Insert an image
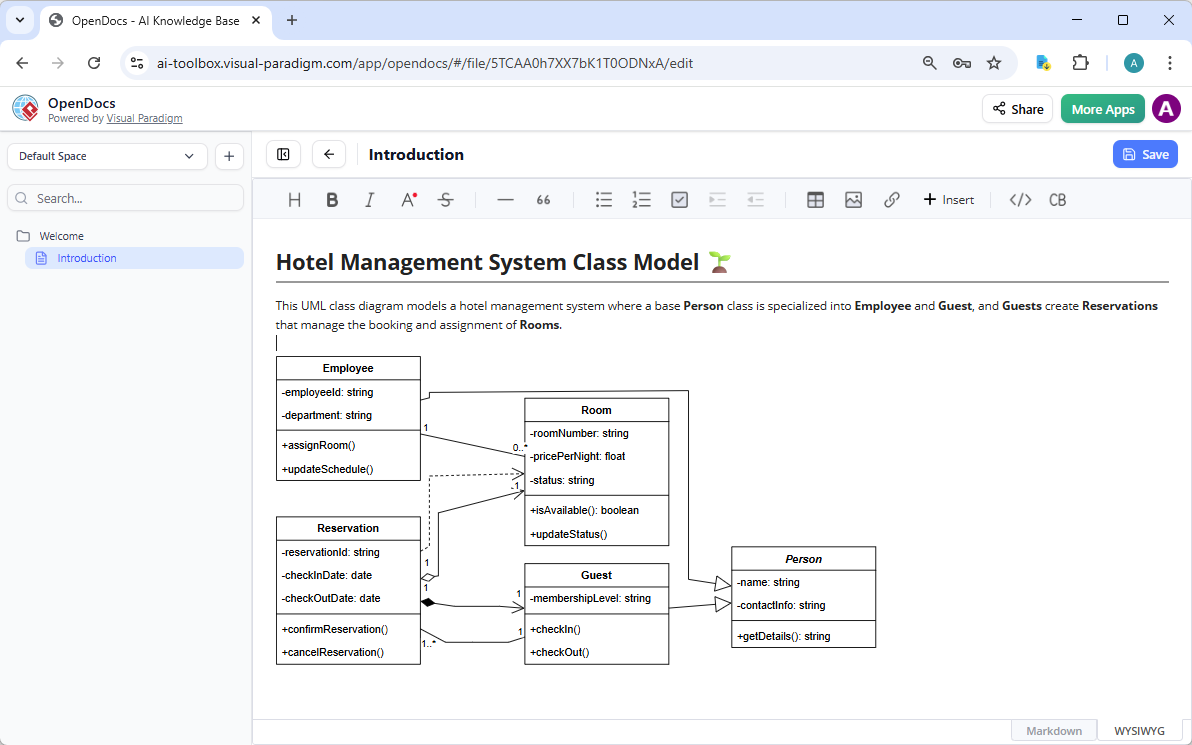1192x745 pixels. tap(853, 199)
